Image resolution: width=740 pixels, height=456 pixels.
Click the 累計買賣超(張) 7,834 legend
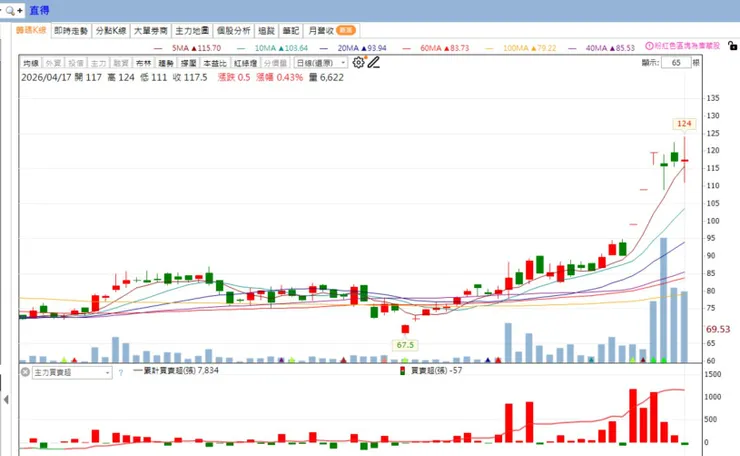176,371
